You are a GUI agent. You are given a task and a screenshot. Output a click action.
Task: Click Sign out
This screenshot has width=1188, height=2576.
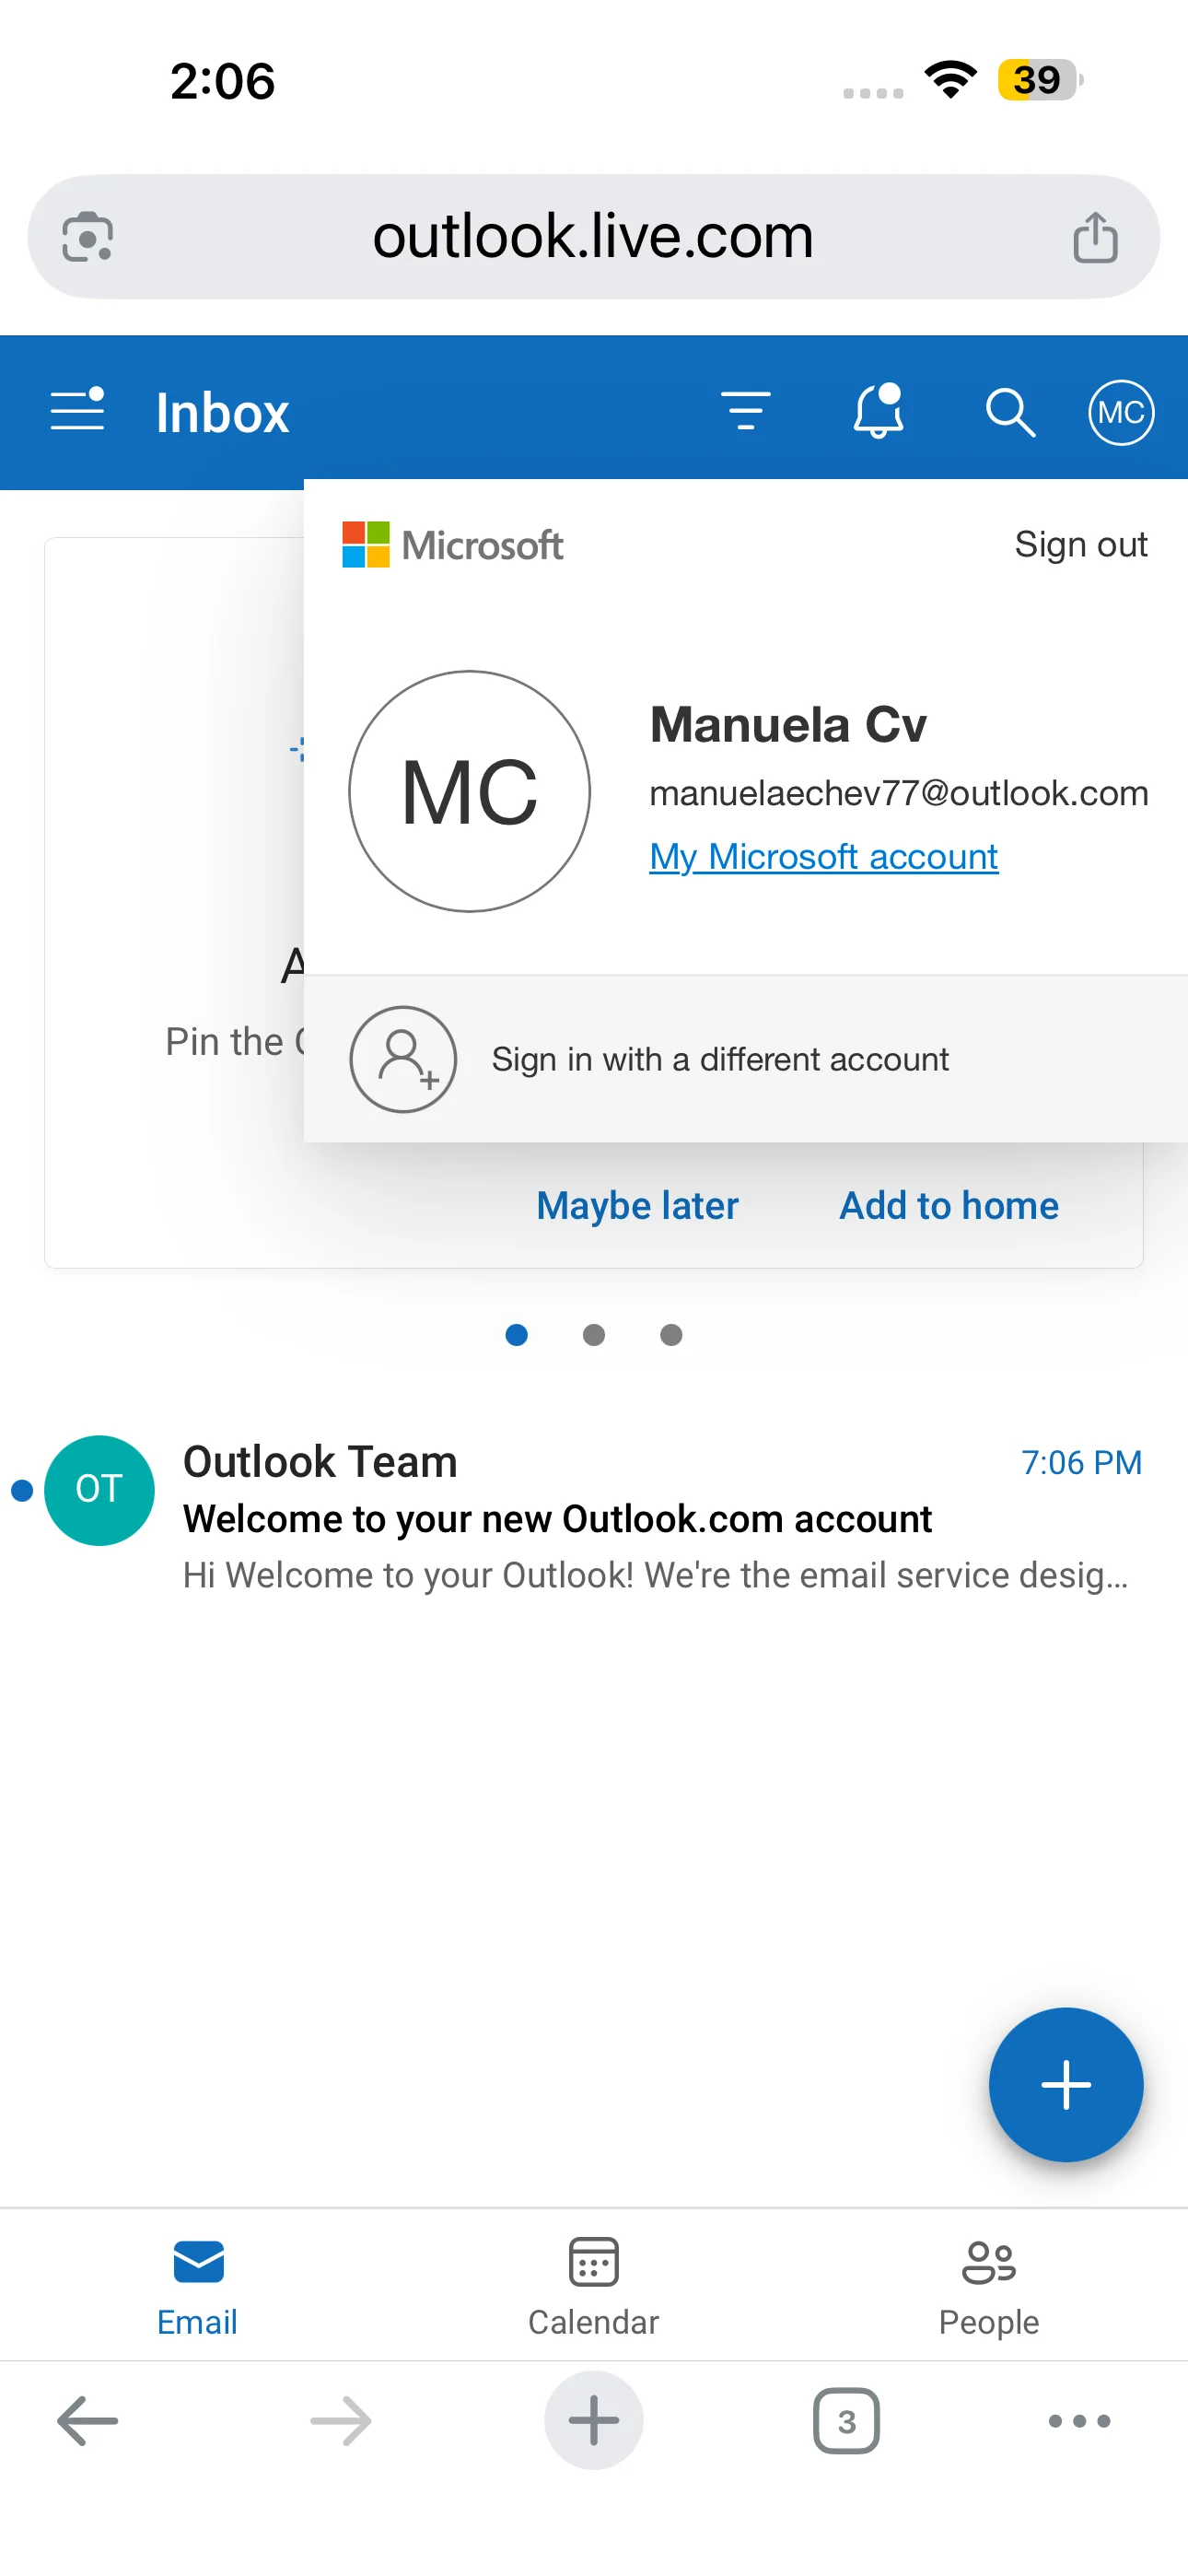click(x=1080, y=545)
